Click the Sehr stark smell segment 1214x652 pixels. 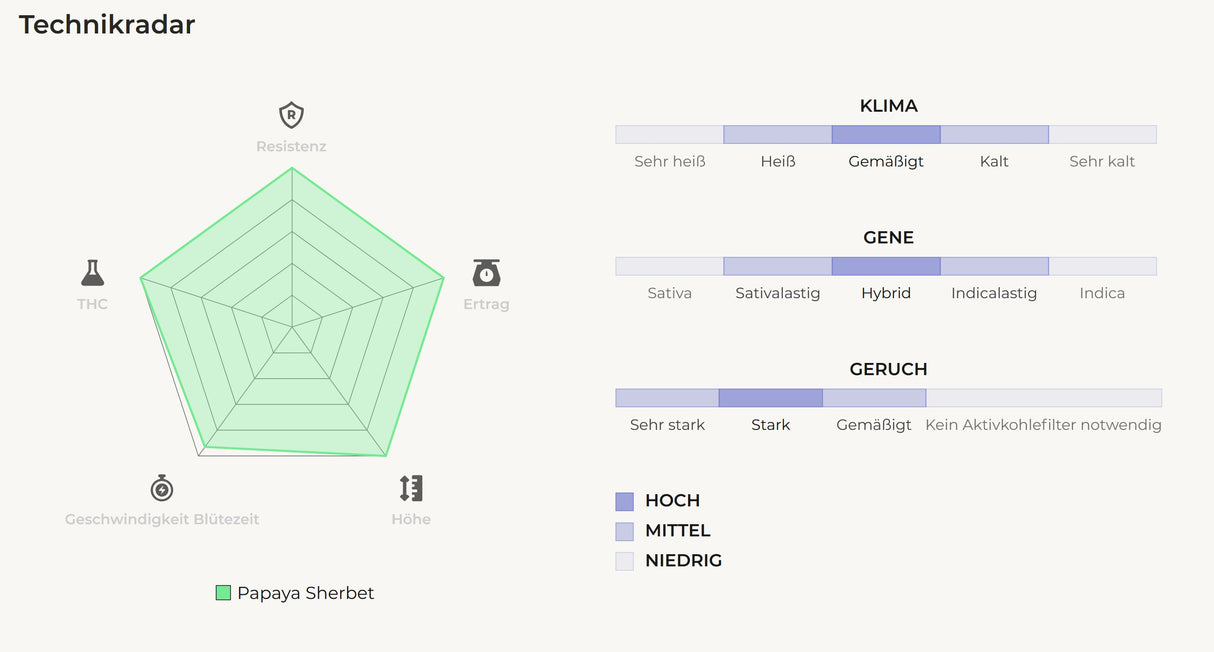pos(667,398)
